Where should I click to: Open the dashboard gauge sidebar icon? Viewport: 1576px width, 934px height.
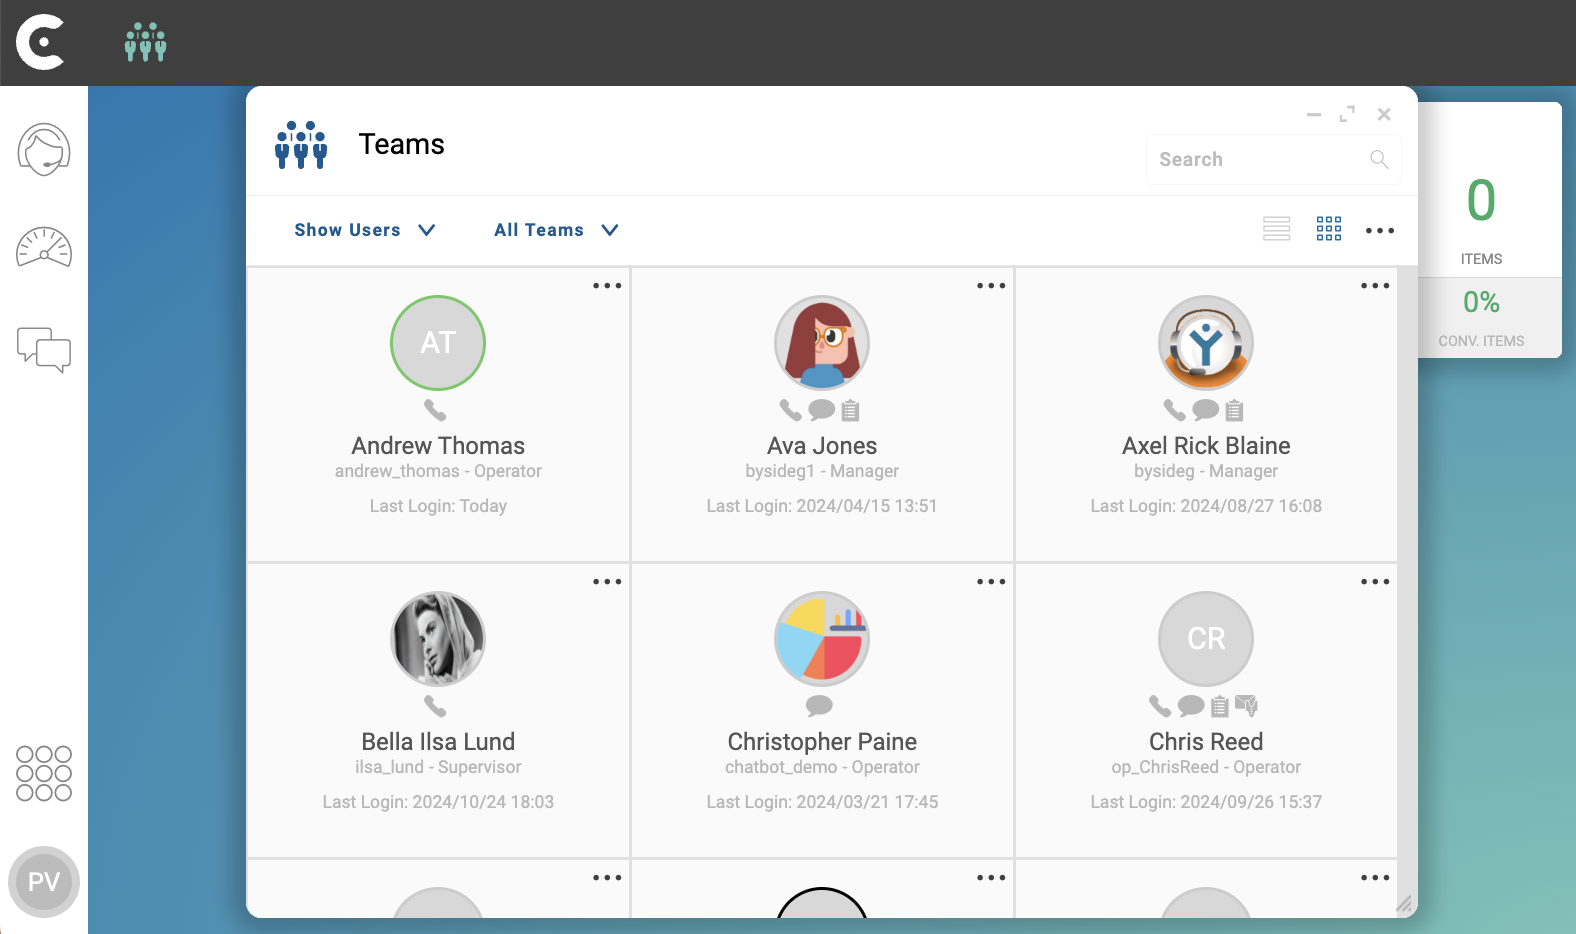44,248
